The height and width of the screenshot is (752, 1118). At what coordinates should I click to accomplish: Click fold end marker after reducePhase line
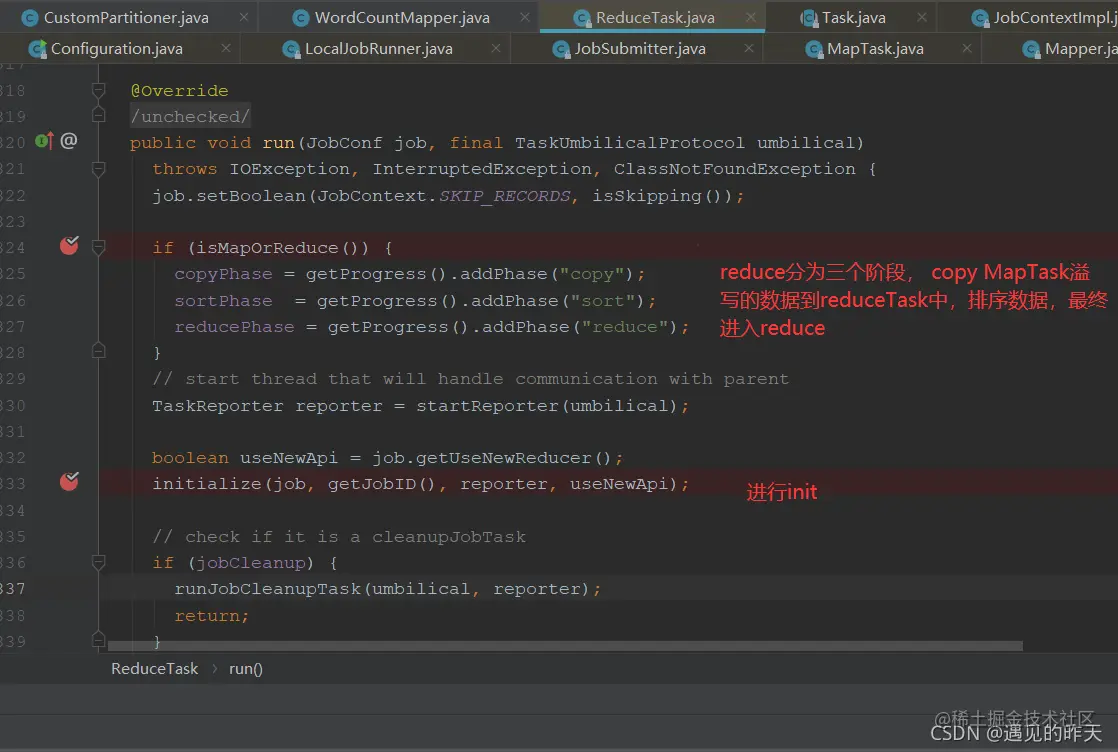(98, 351)
